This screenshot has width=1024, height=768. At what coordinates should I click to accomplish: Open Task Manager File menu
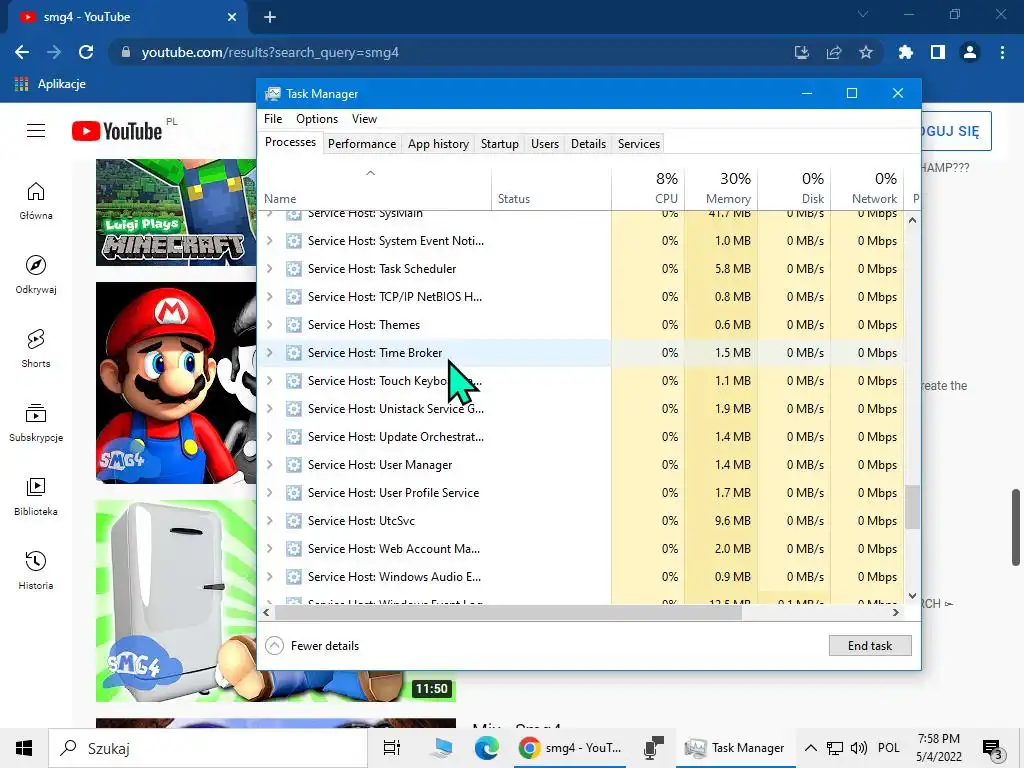pyautogui.click(x=273, y=119)
